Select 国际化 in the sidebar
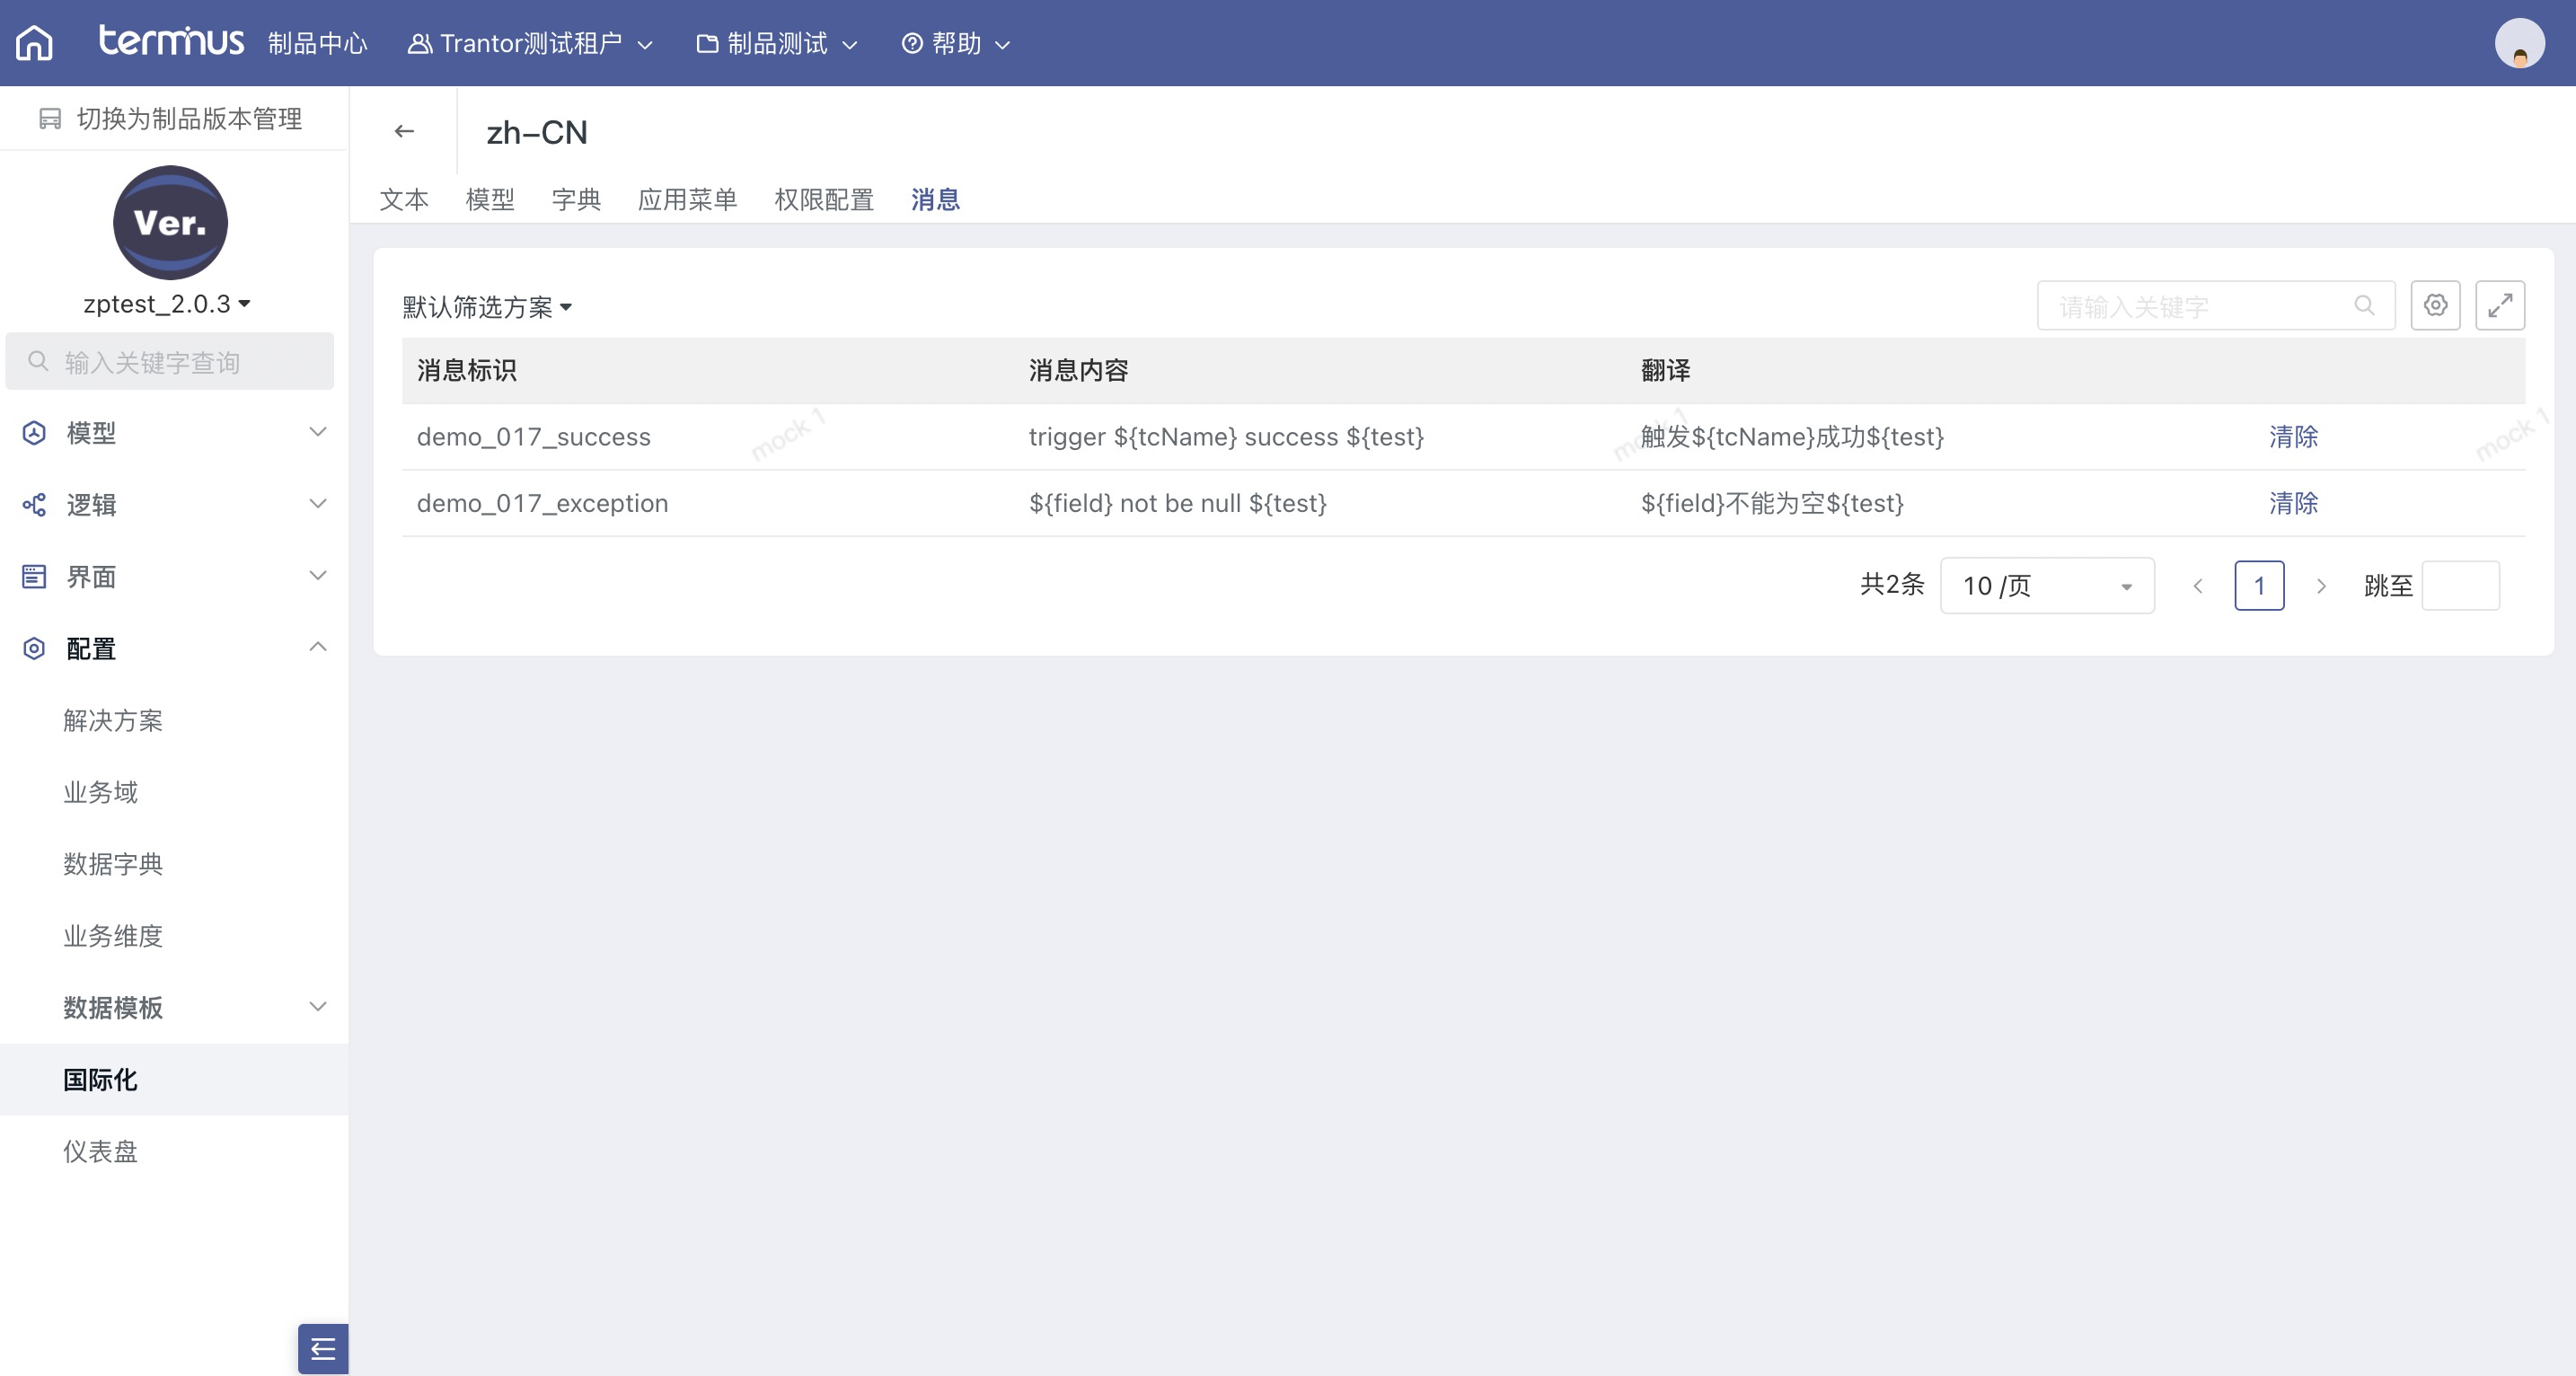The width and height of the screenshot is (2576, 1376). pos(174,1079)
